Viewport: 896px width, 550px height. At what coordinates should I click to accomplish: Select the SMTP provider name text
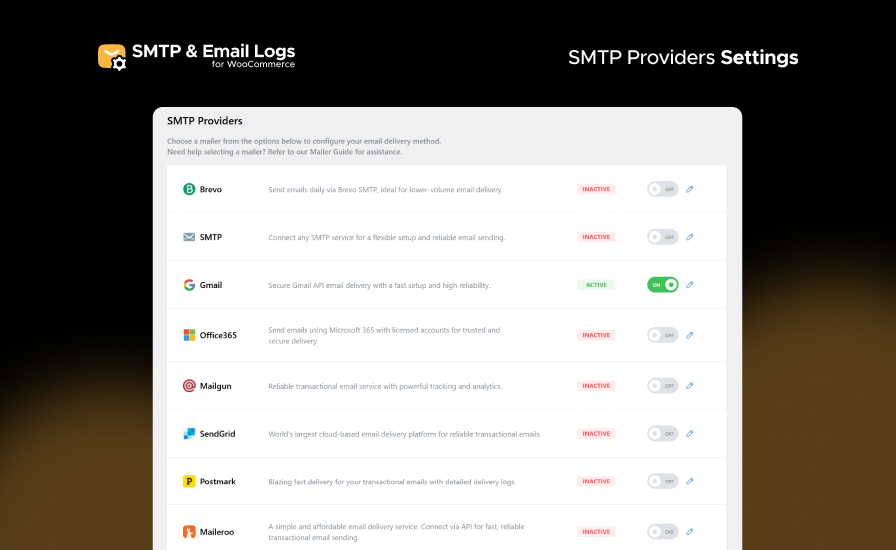tap(211, 237)
